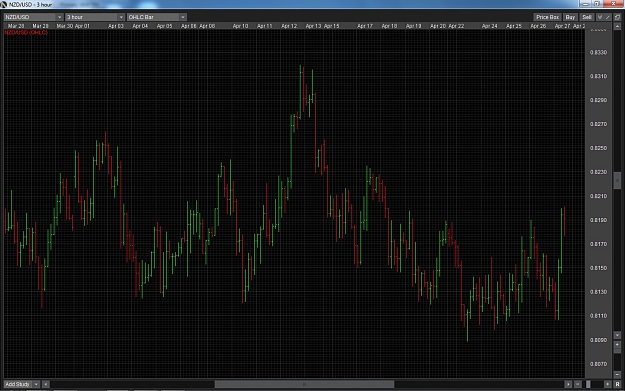Click the horizontal scrollbar thumb

(x=305, y=384)
